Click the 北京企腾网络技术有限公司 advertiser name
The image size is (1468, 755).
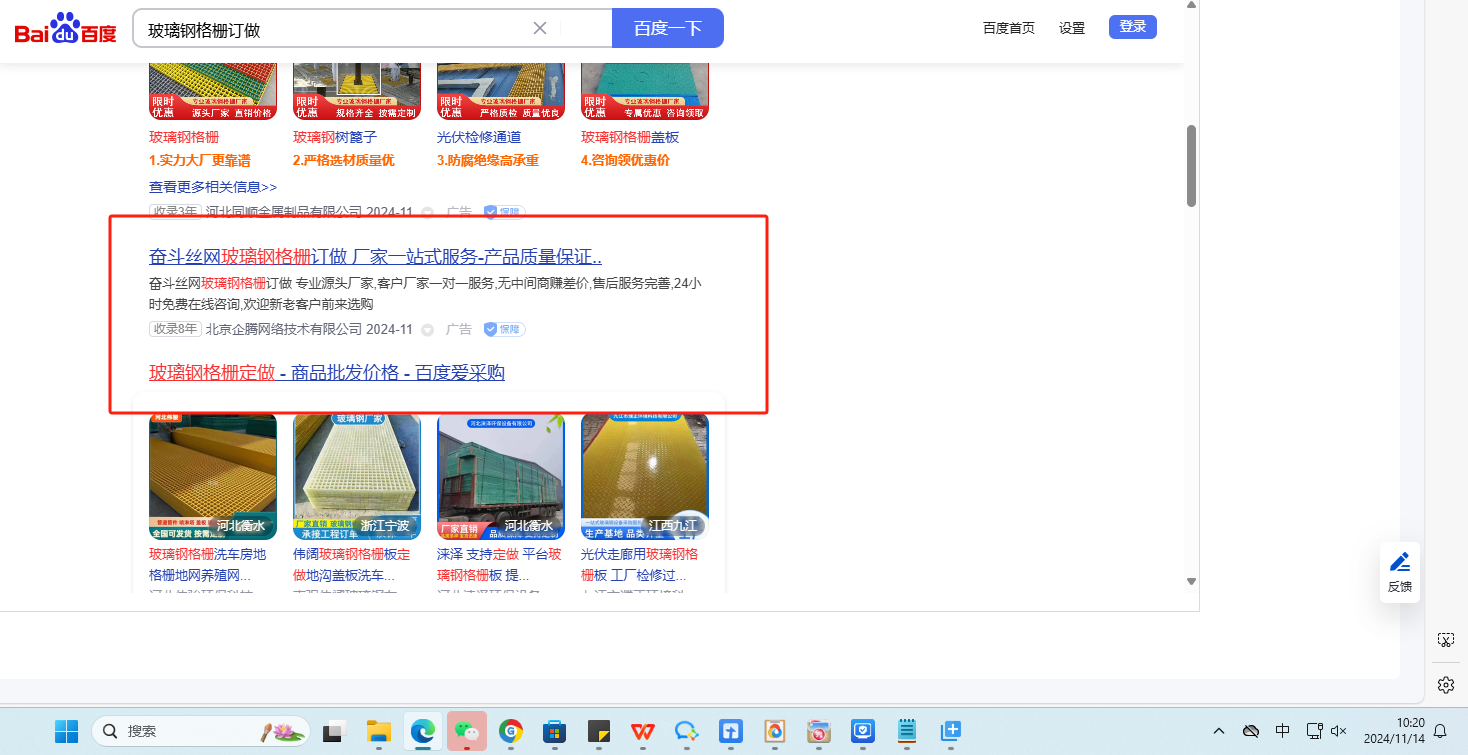click(x=284, y=329)
